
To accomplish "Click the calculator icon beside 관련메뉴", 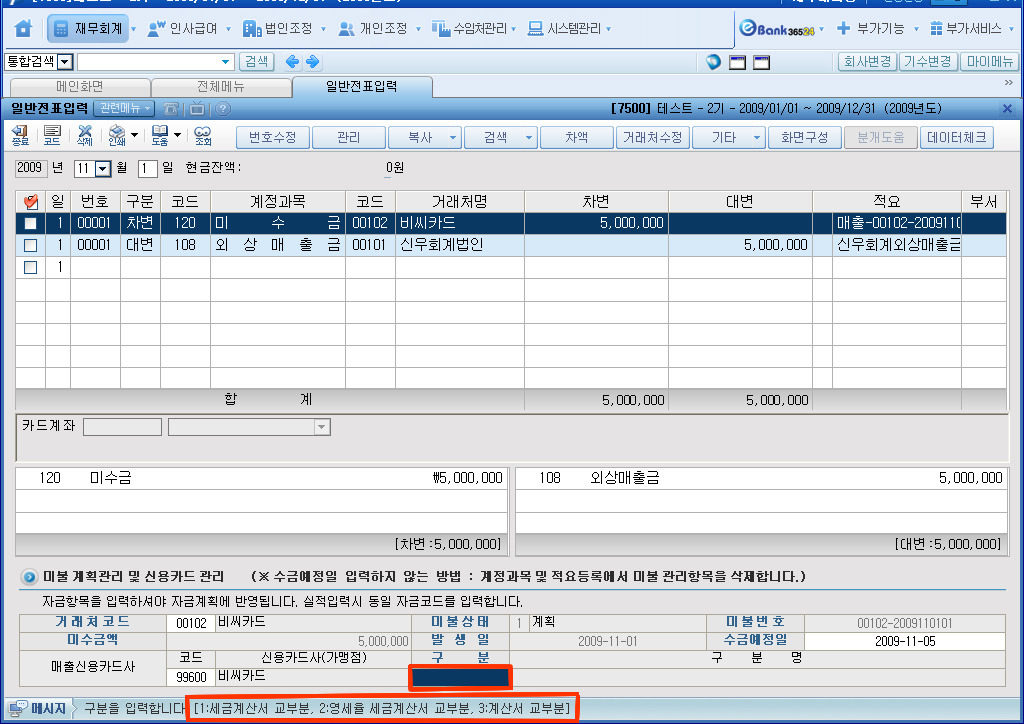I will [x=171, y=108].
